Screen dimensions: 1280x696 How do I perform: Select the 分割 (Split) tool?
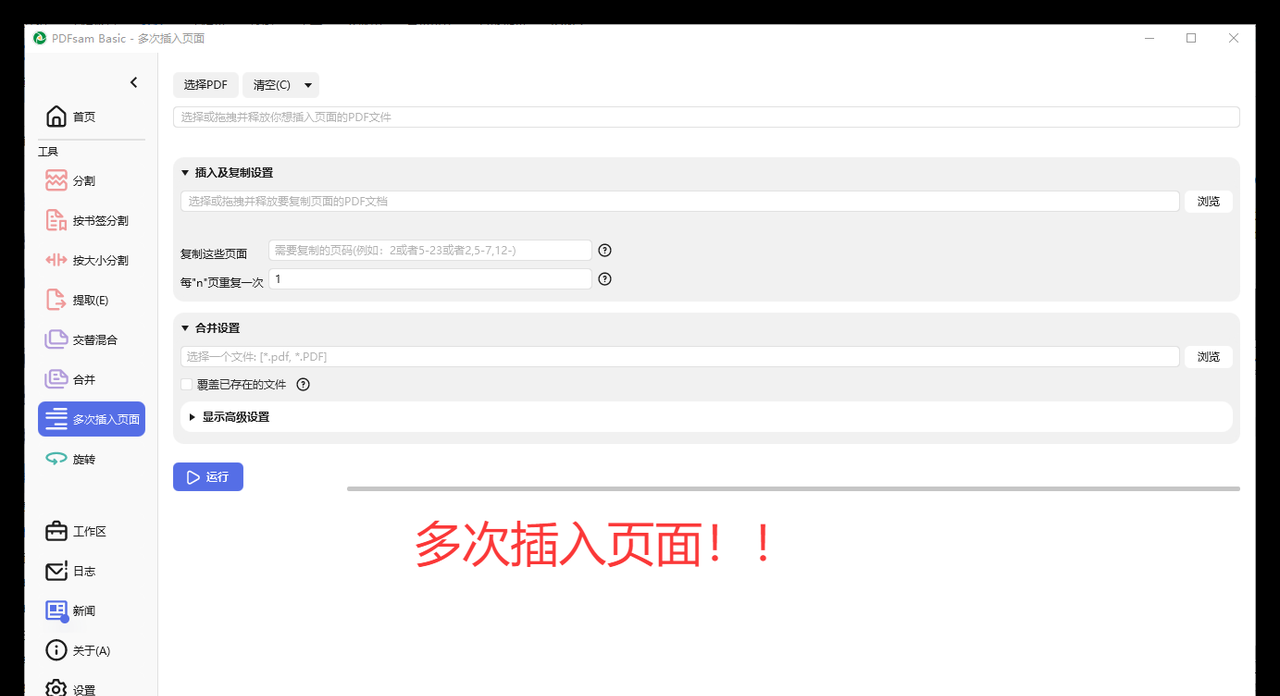[80, 180]
